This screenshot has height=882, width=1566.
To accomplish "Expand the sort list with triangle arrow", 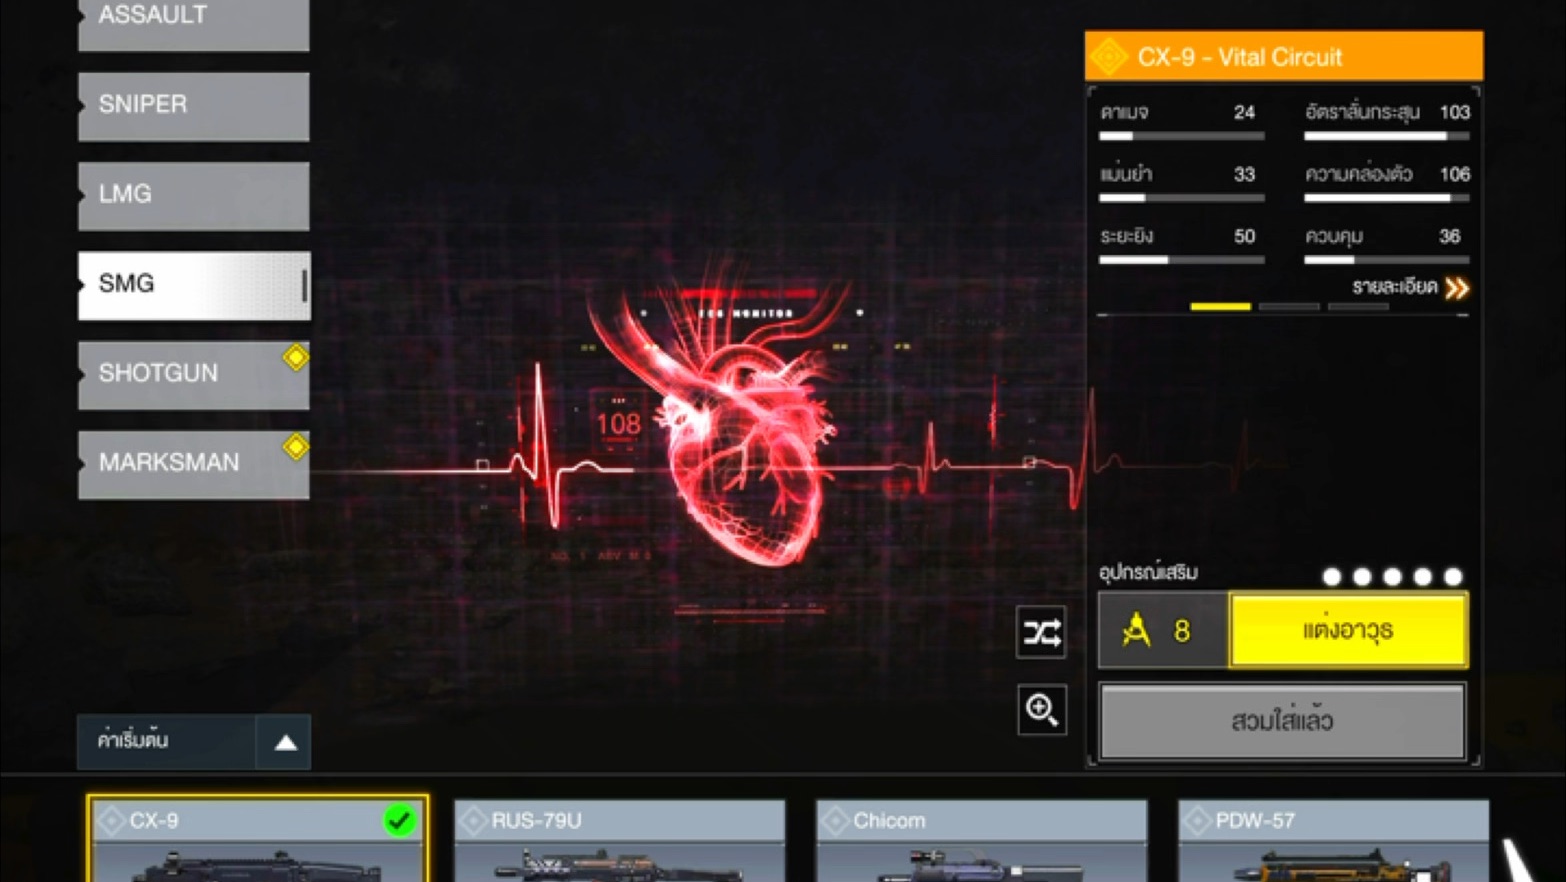I will click(x=285, y=742).
